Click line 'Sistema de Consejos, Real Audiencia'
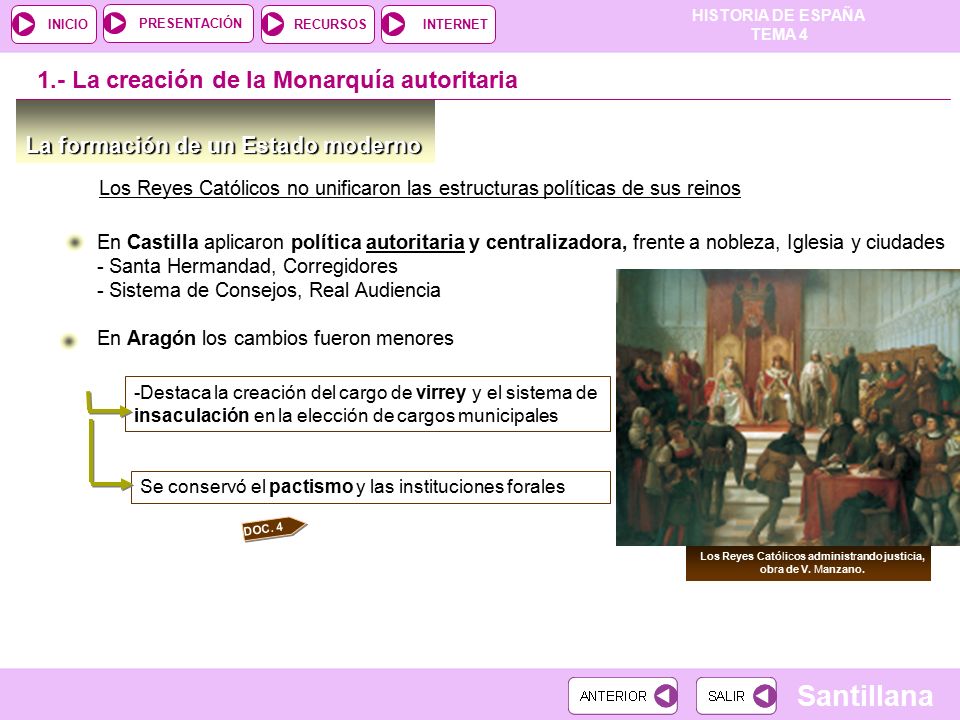The width and height of the screenshot is (960, 720). (x=269, y=290)
